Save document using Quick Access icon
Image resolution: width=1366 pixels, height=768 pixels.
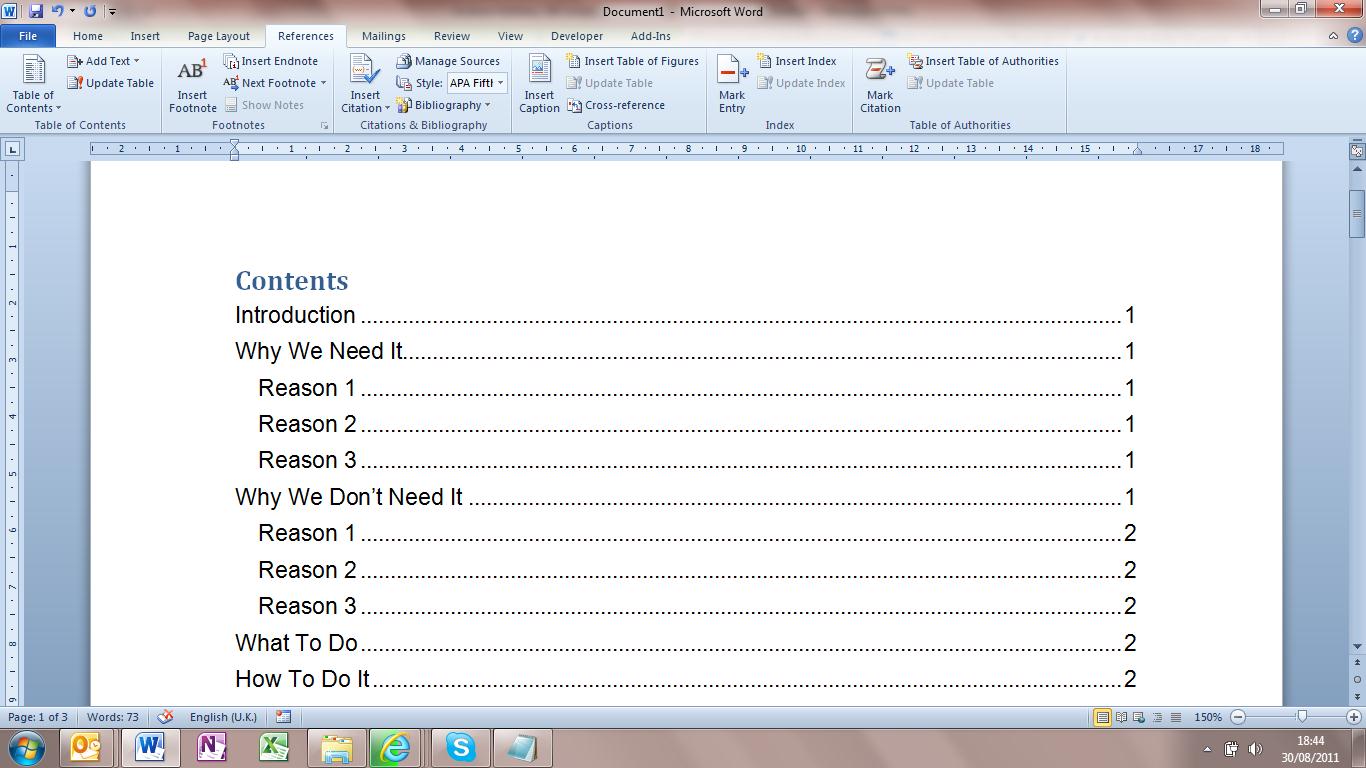36,11
